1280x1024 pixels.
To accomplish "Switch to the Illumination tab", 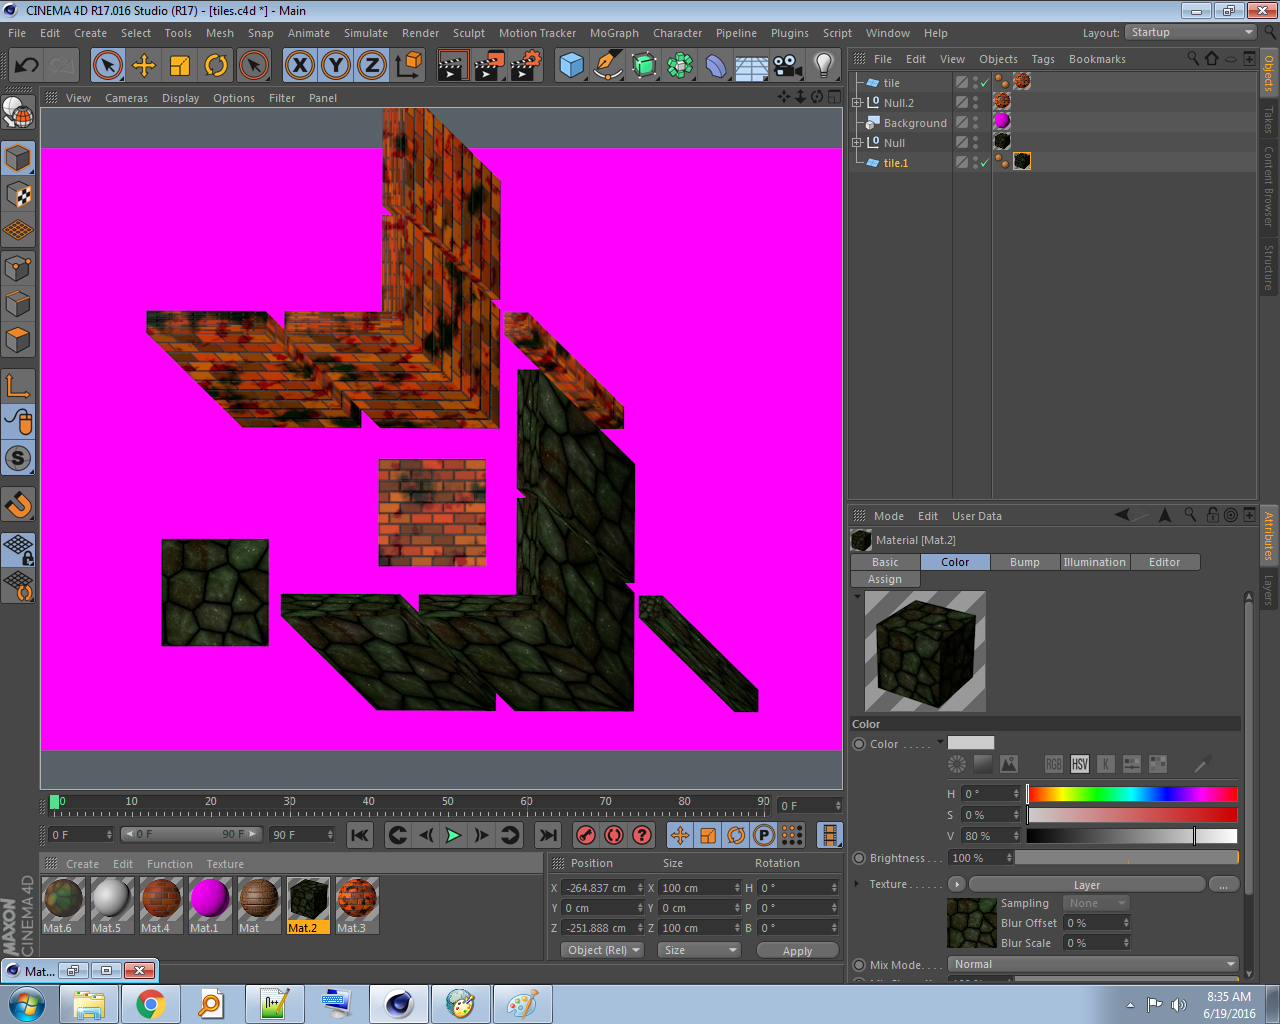I will [1095, 562].
